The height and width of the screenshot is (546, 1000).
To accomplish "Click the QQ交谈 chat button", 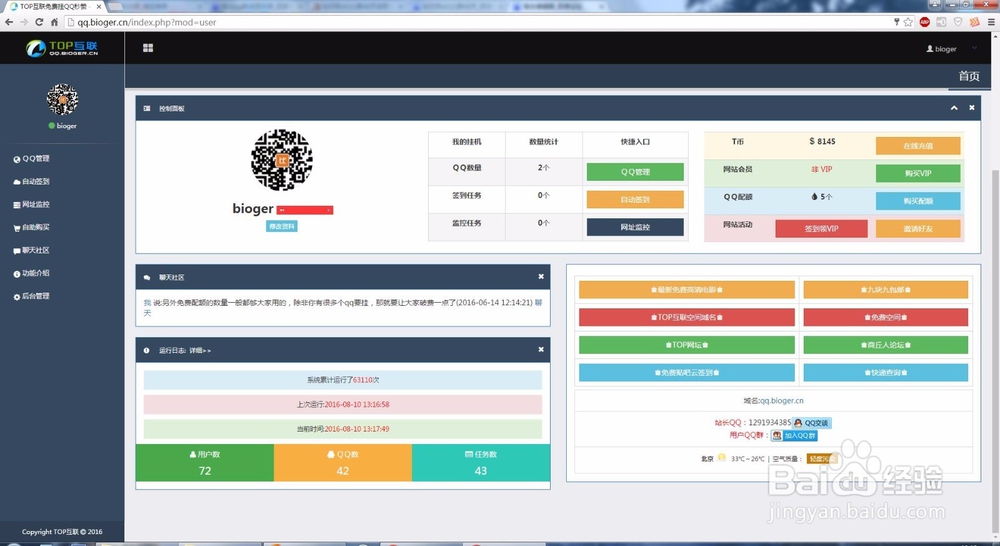I will point(812,423).
